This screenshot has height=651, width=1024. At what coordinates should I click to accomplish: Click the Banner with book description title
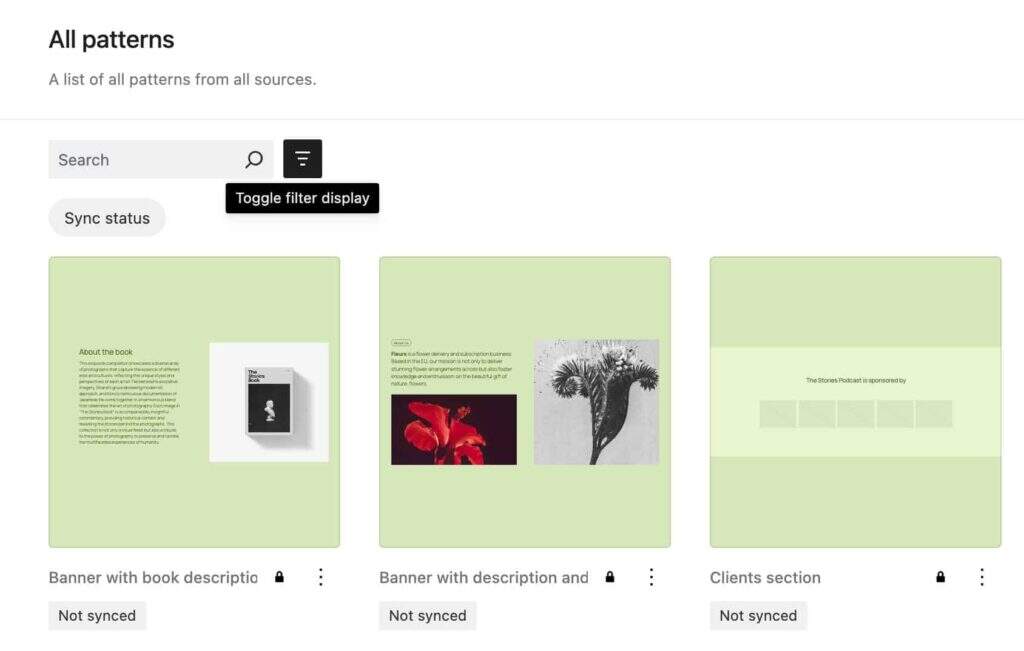point(153,577)
